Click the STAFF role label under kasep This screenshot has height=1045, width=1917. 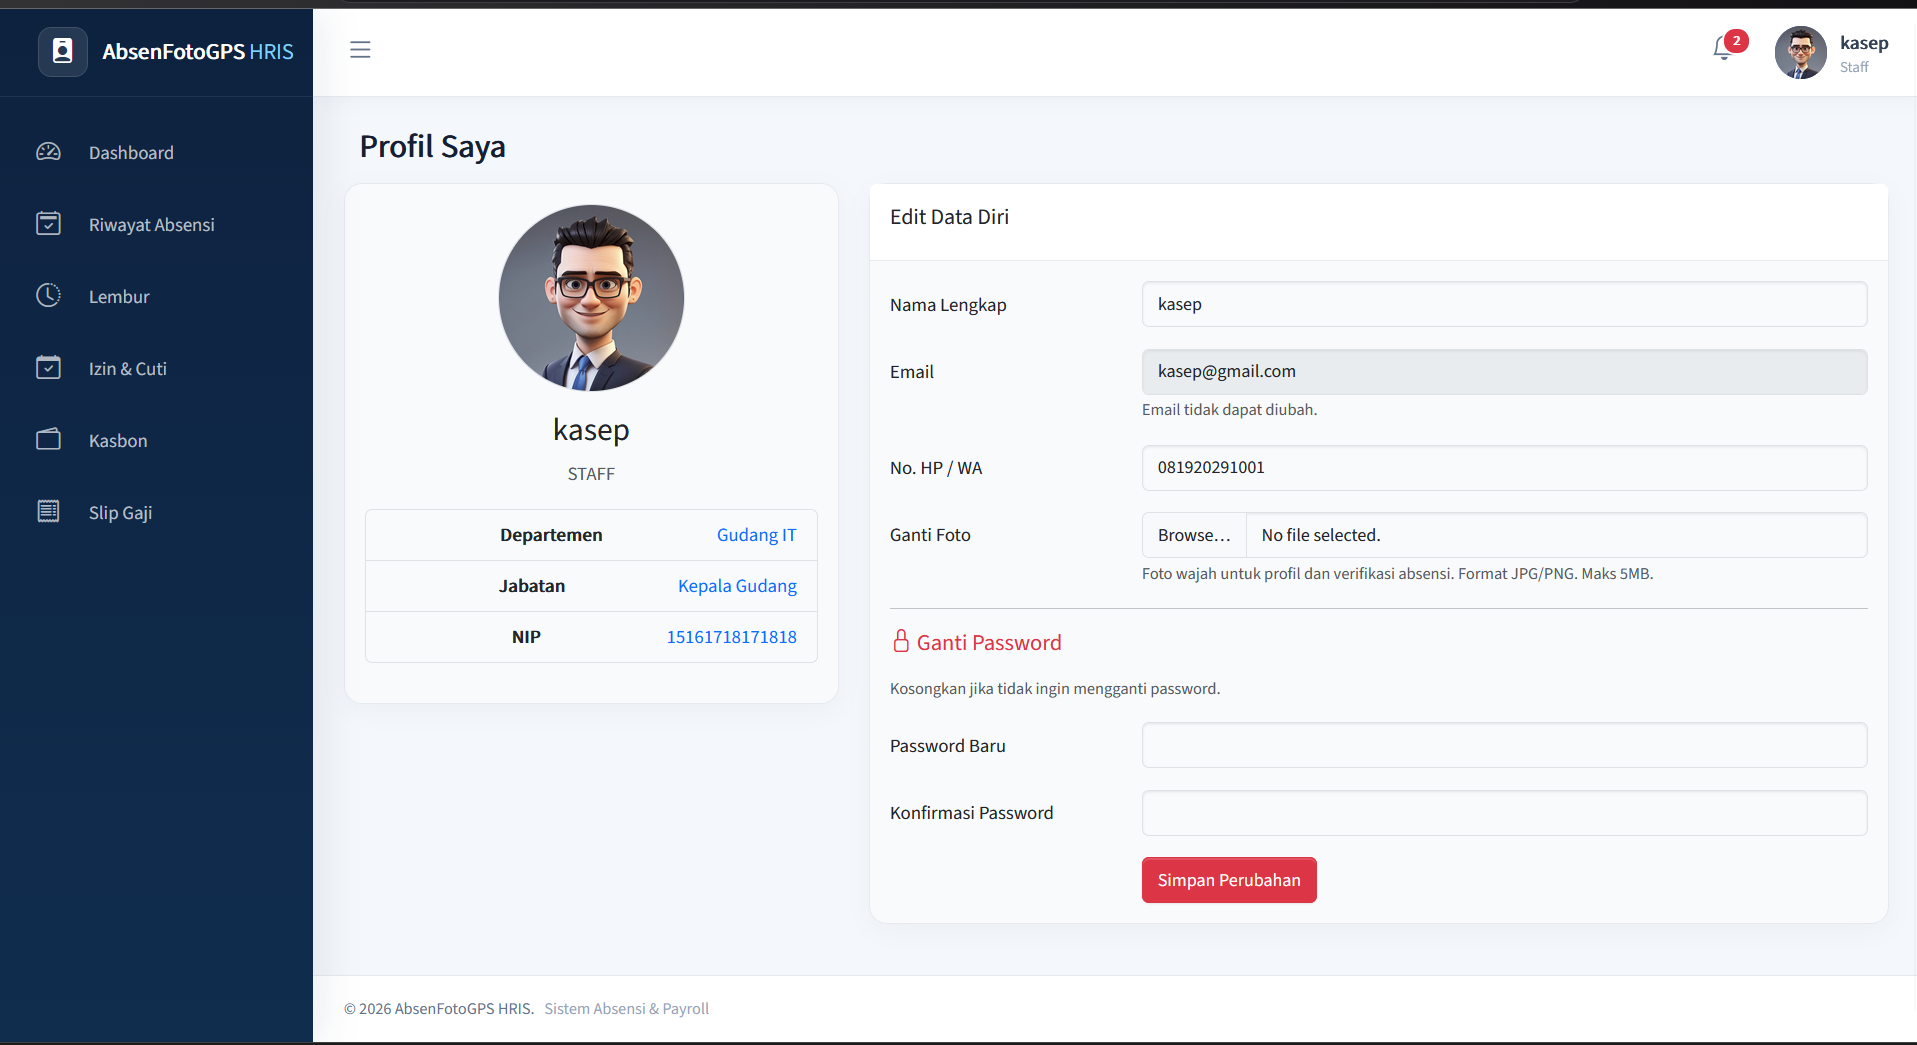591,474
